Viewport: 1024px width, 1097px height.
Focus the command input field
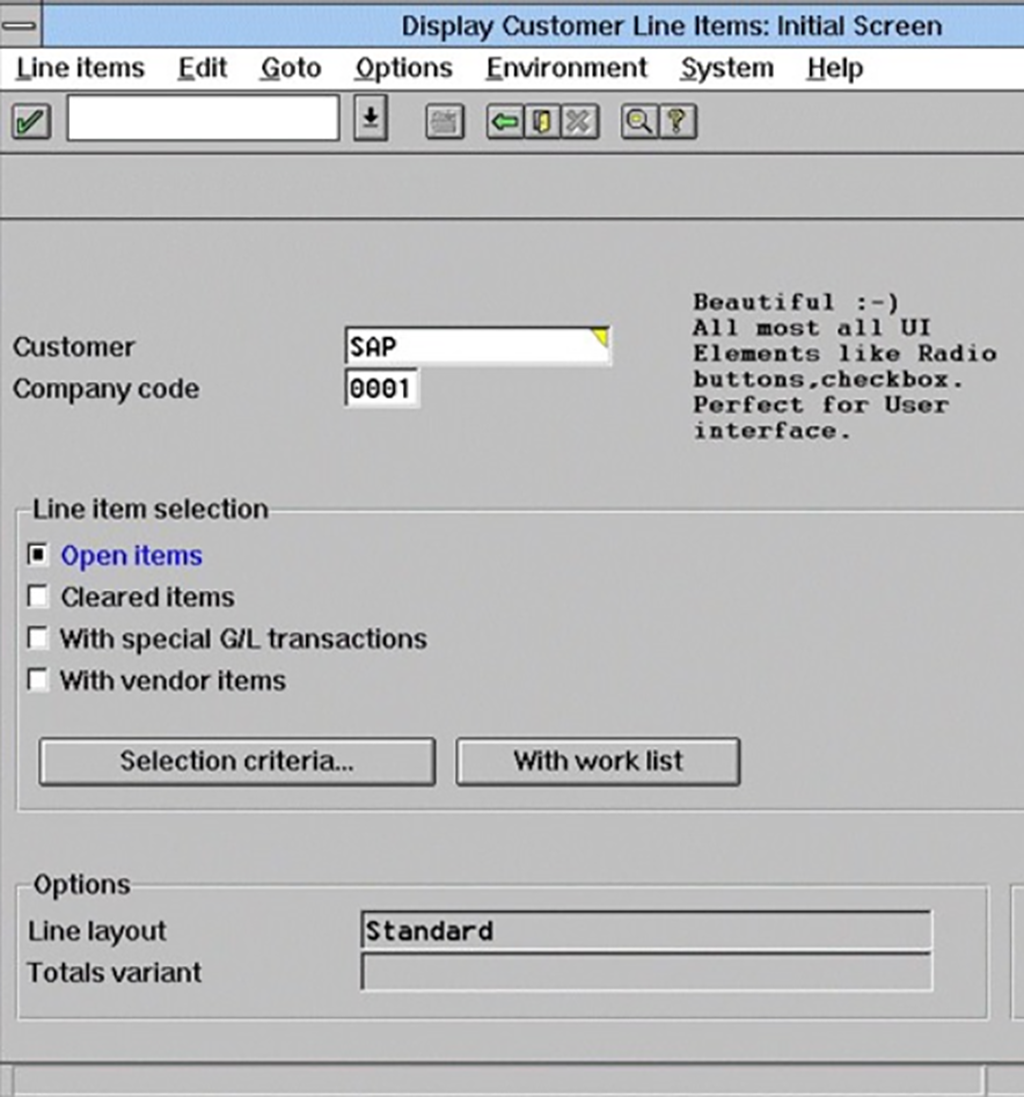(x=202, y=120)
